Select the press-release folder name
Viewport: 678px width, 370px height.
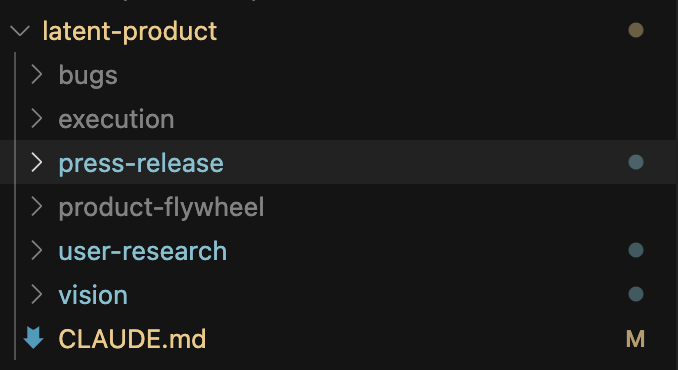click(141, 163)
